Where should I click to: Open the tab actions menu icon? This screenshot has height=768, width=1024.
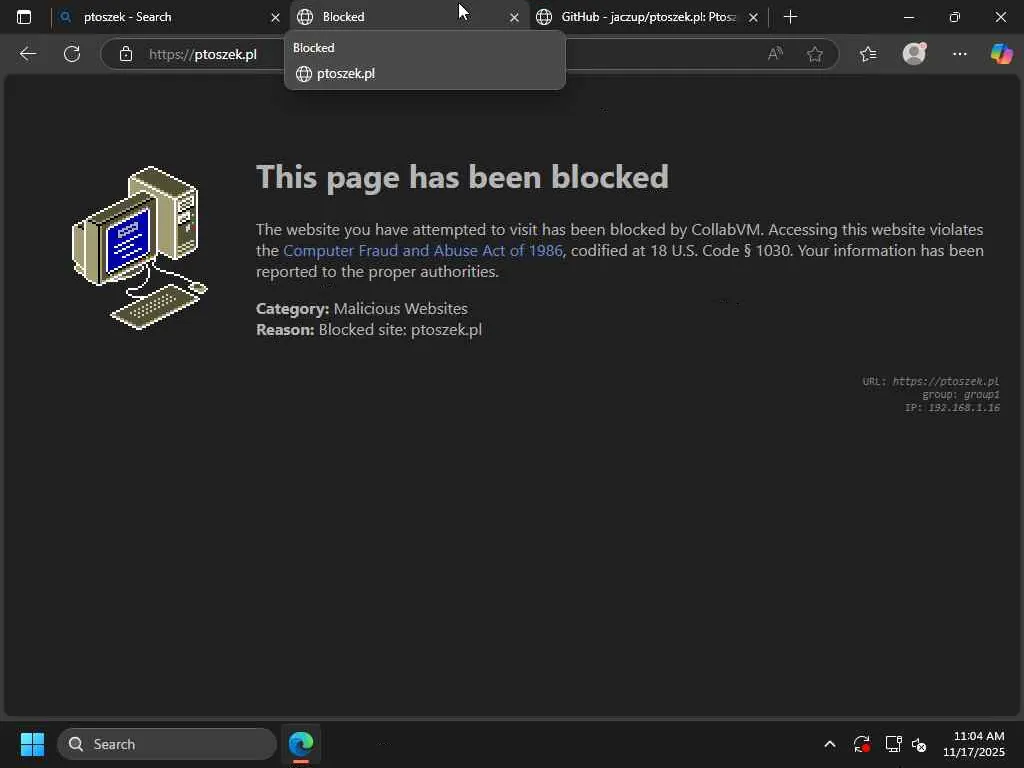coord(24,17)
